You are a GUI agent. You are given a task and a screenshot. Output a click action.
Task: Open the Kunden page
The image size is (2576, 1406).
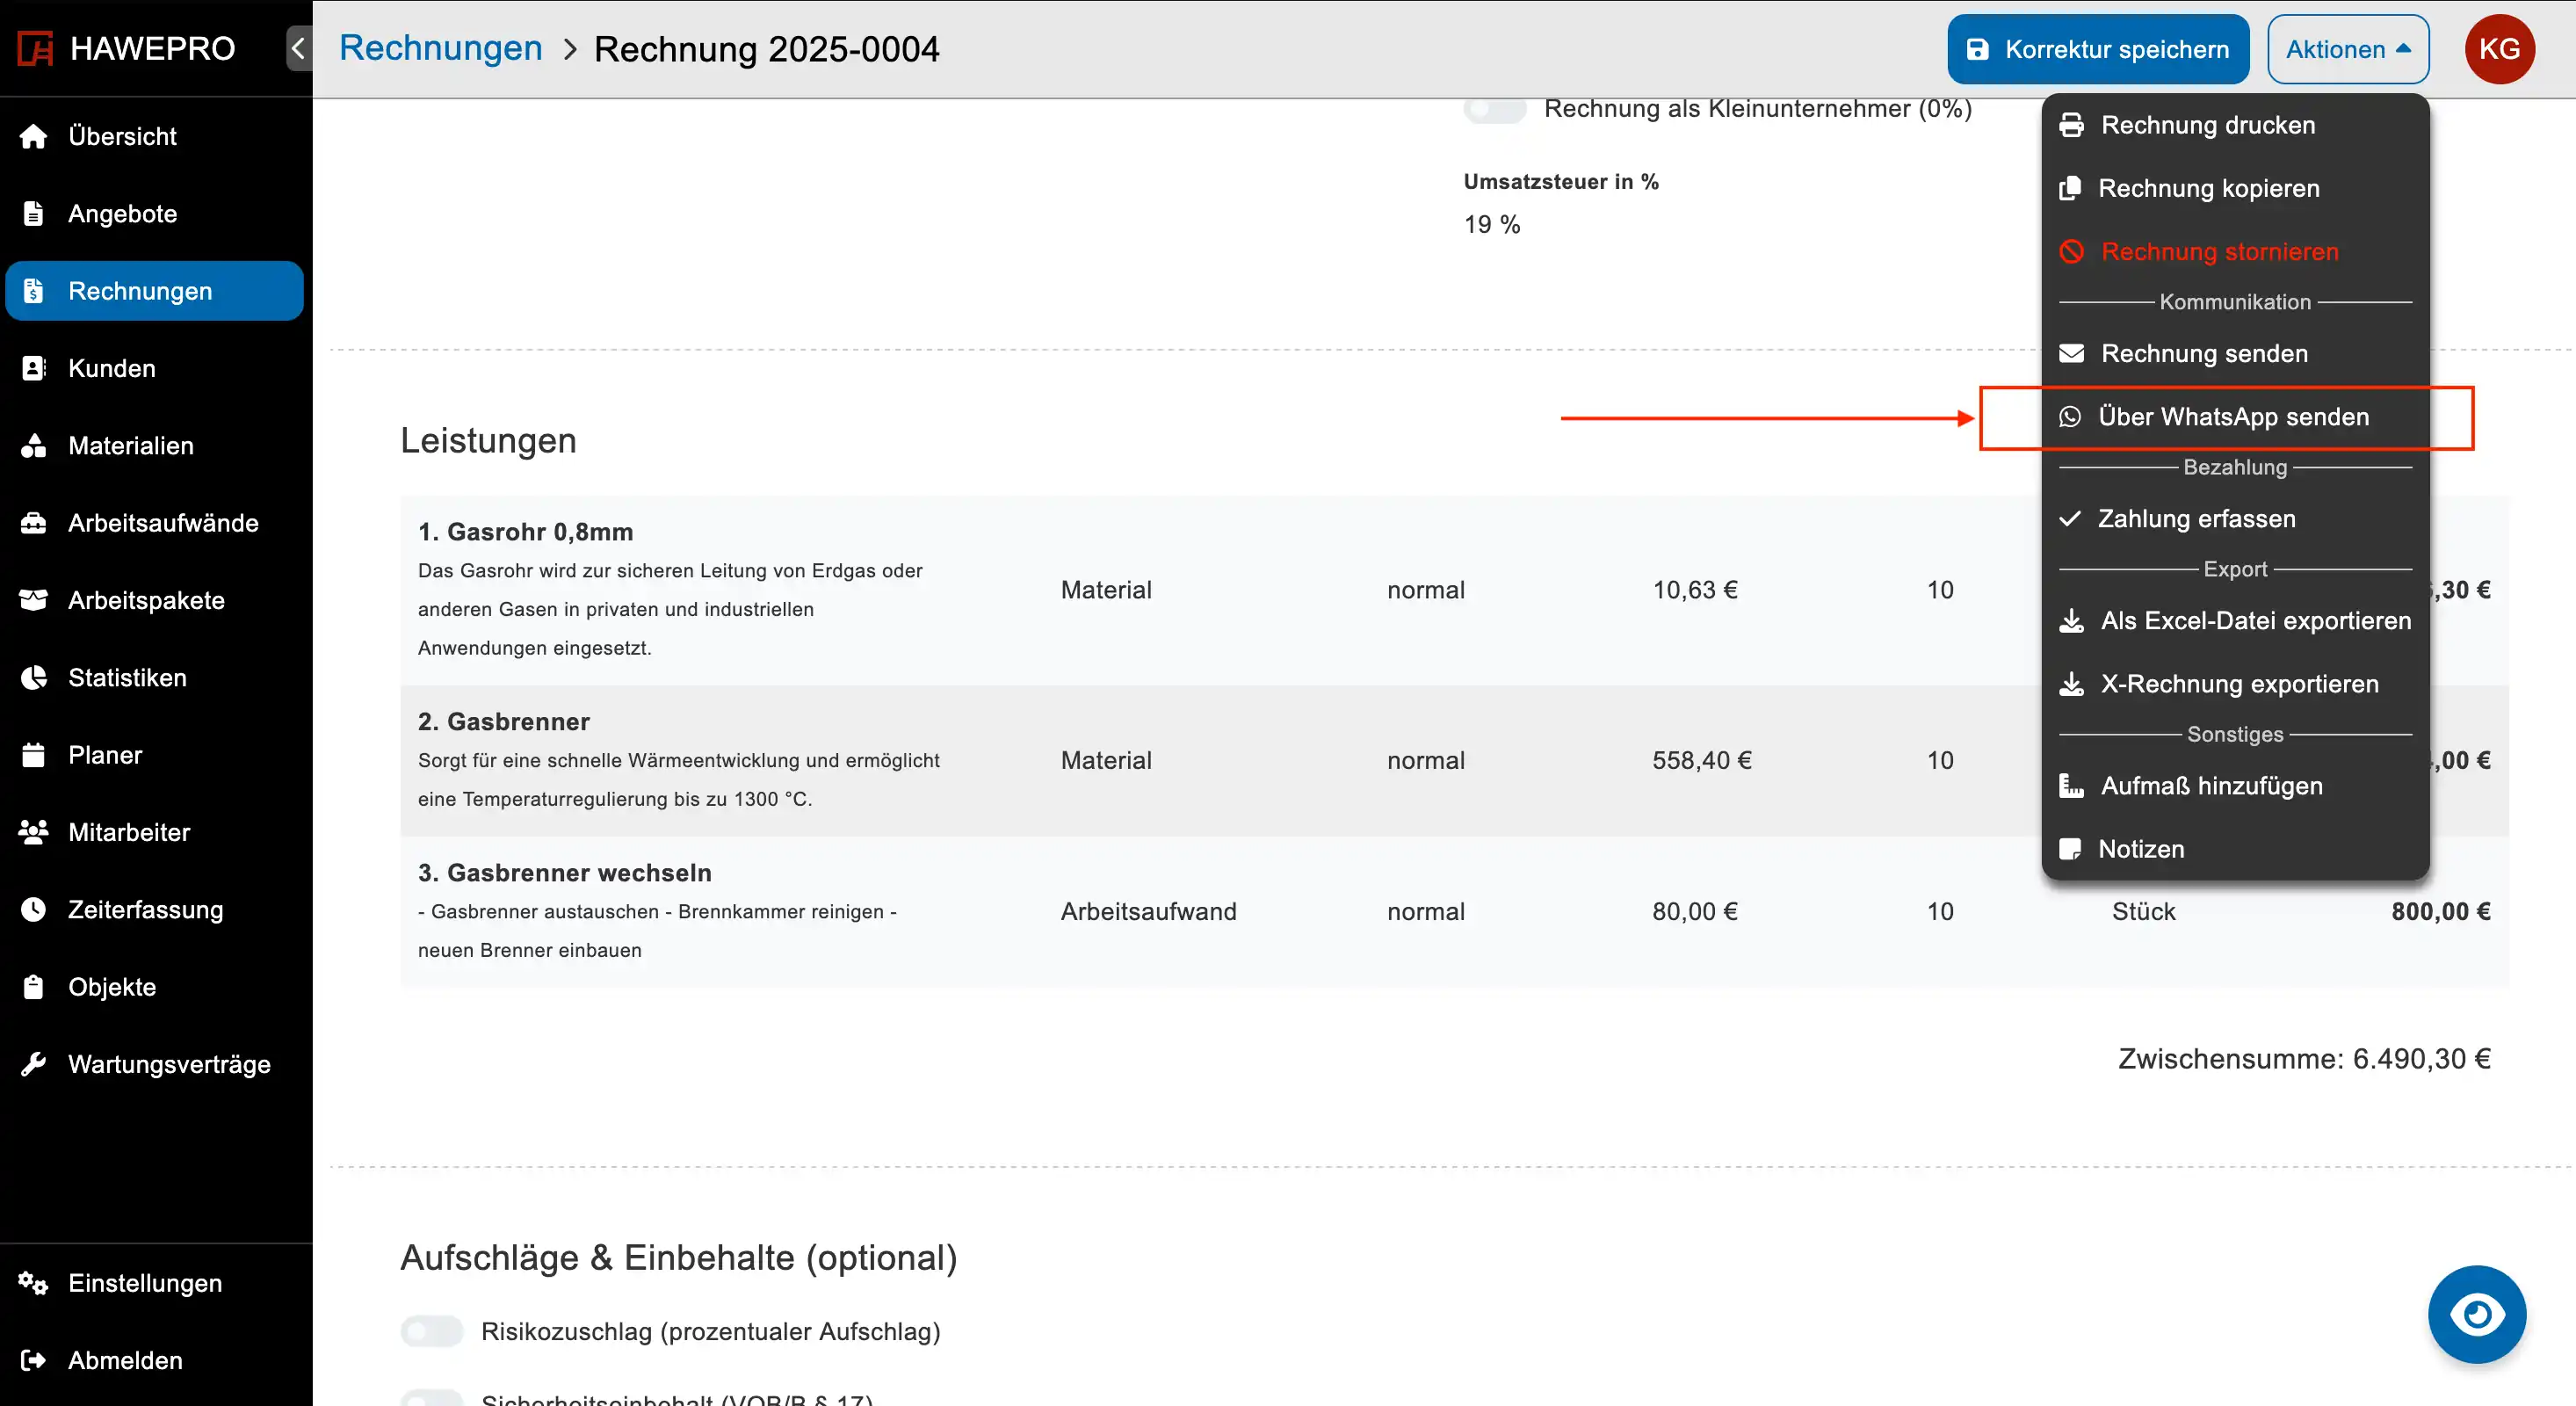click(154, 368)
